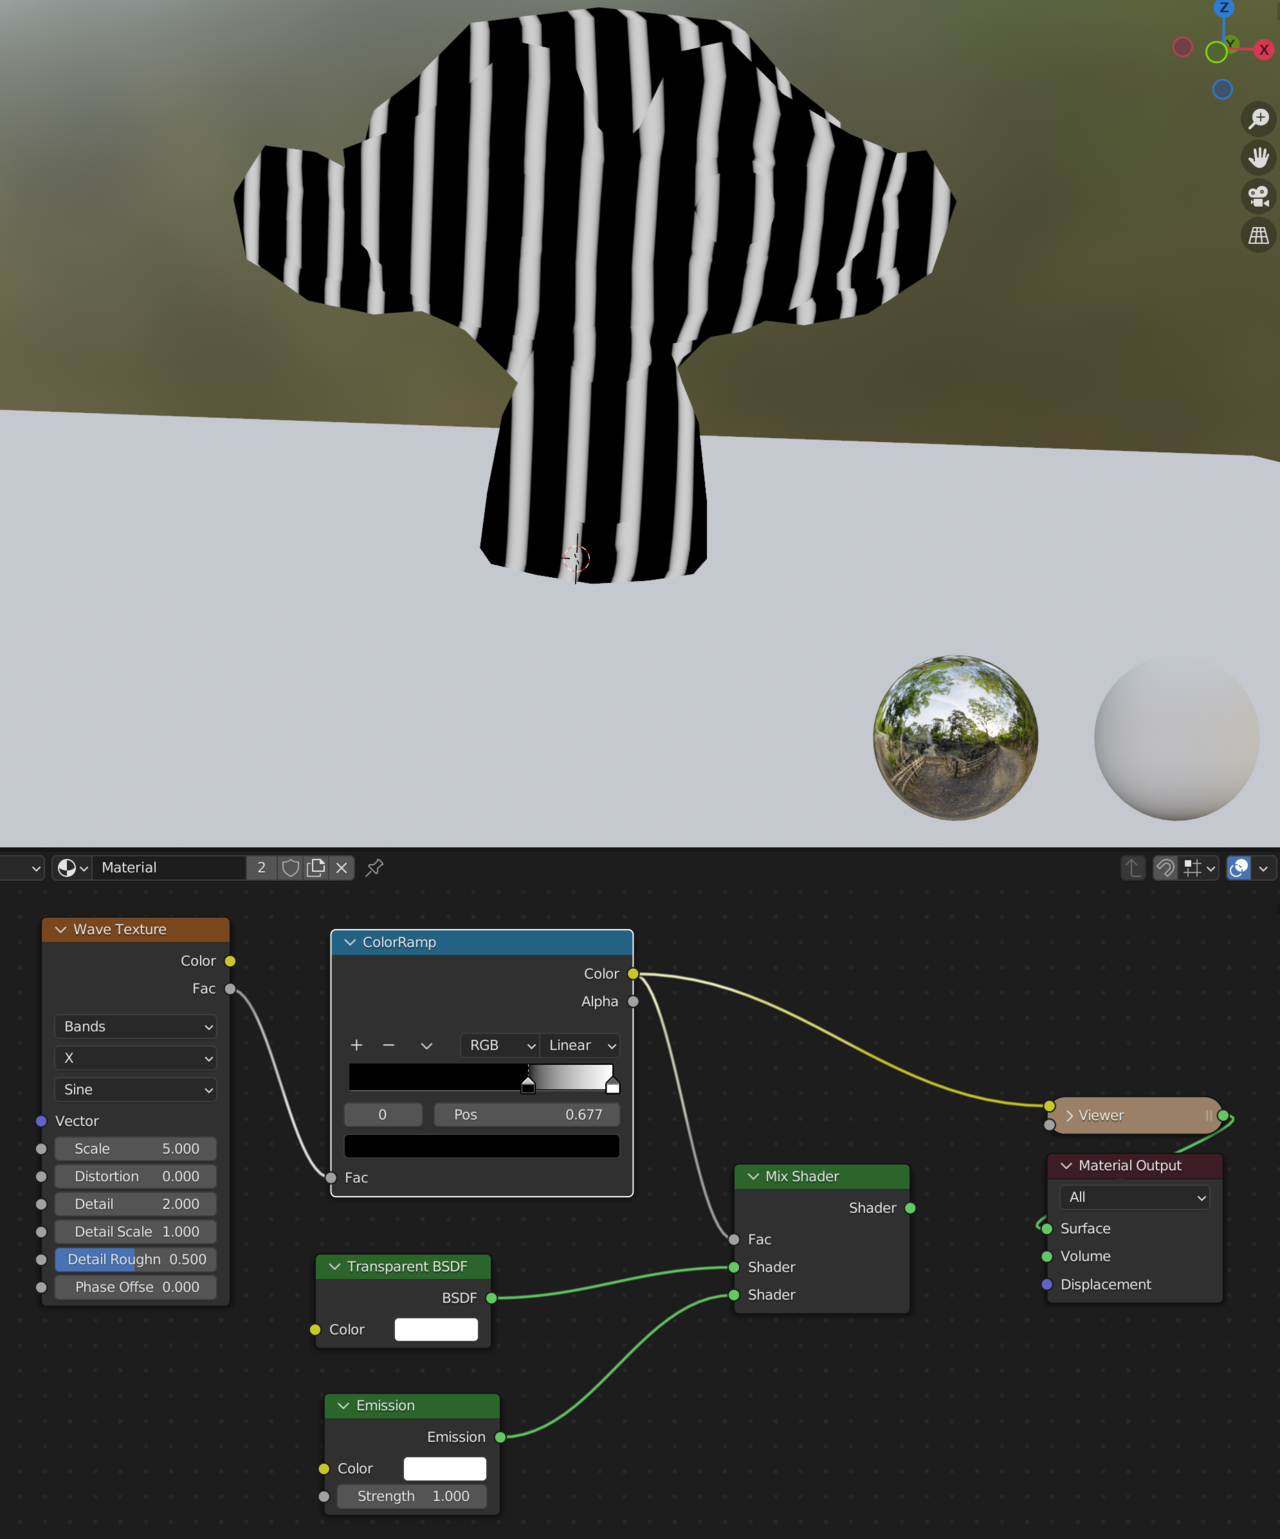Open the editor type dropdown in node header

(x=23, y=868)
